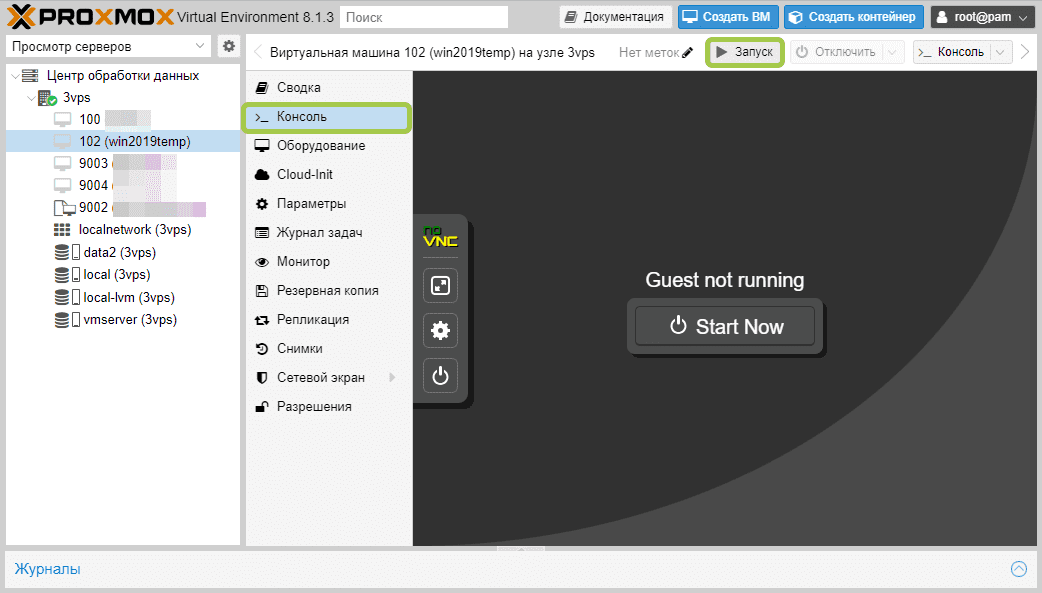Viewport: 1042px width, 593px height.
Task: Open the Консоль tab in side menu
Action: [x=326, y=117]
